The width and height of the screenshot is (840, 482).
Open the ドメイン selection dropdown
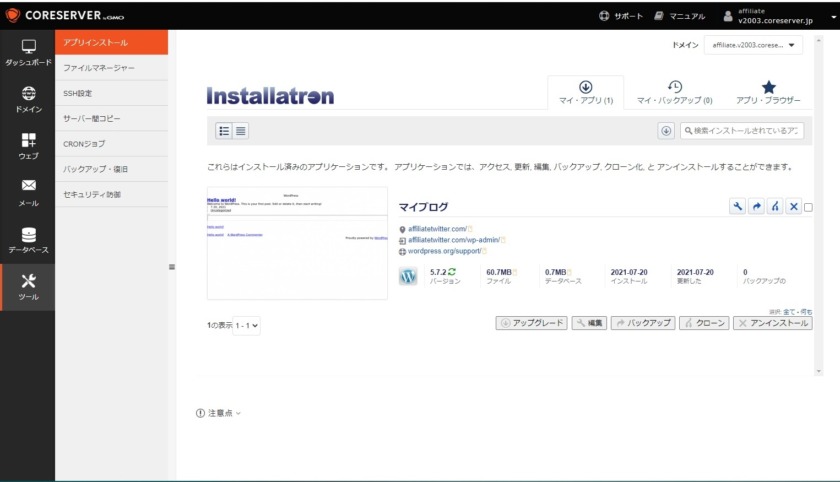point(753,45)
